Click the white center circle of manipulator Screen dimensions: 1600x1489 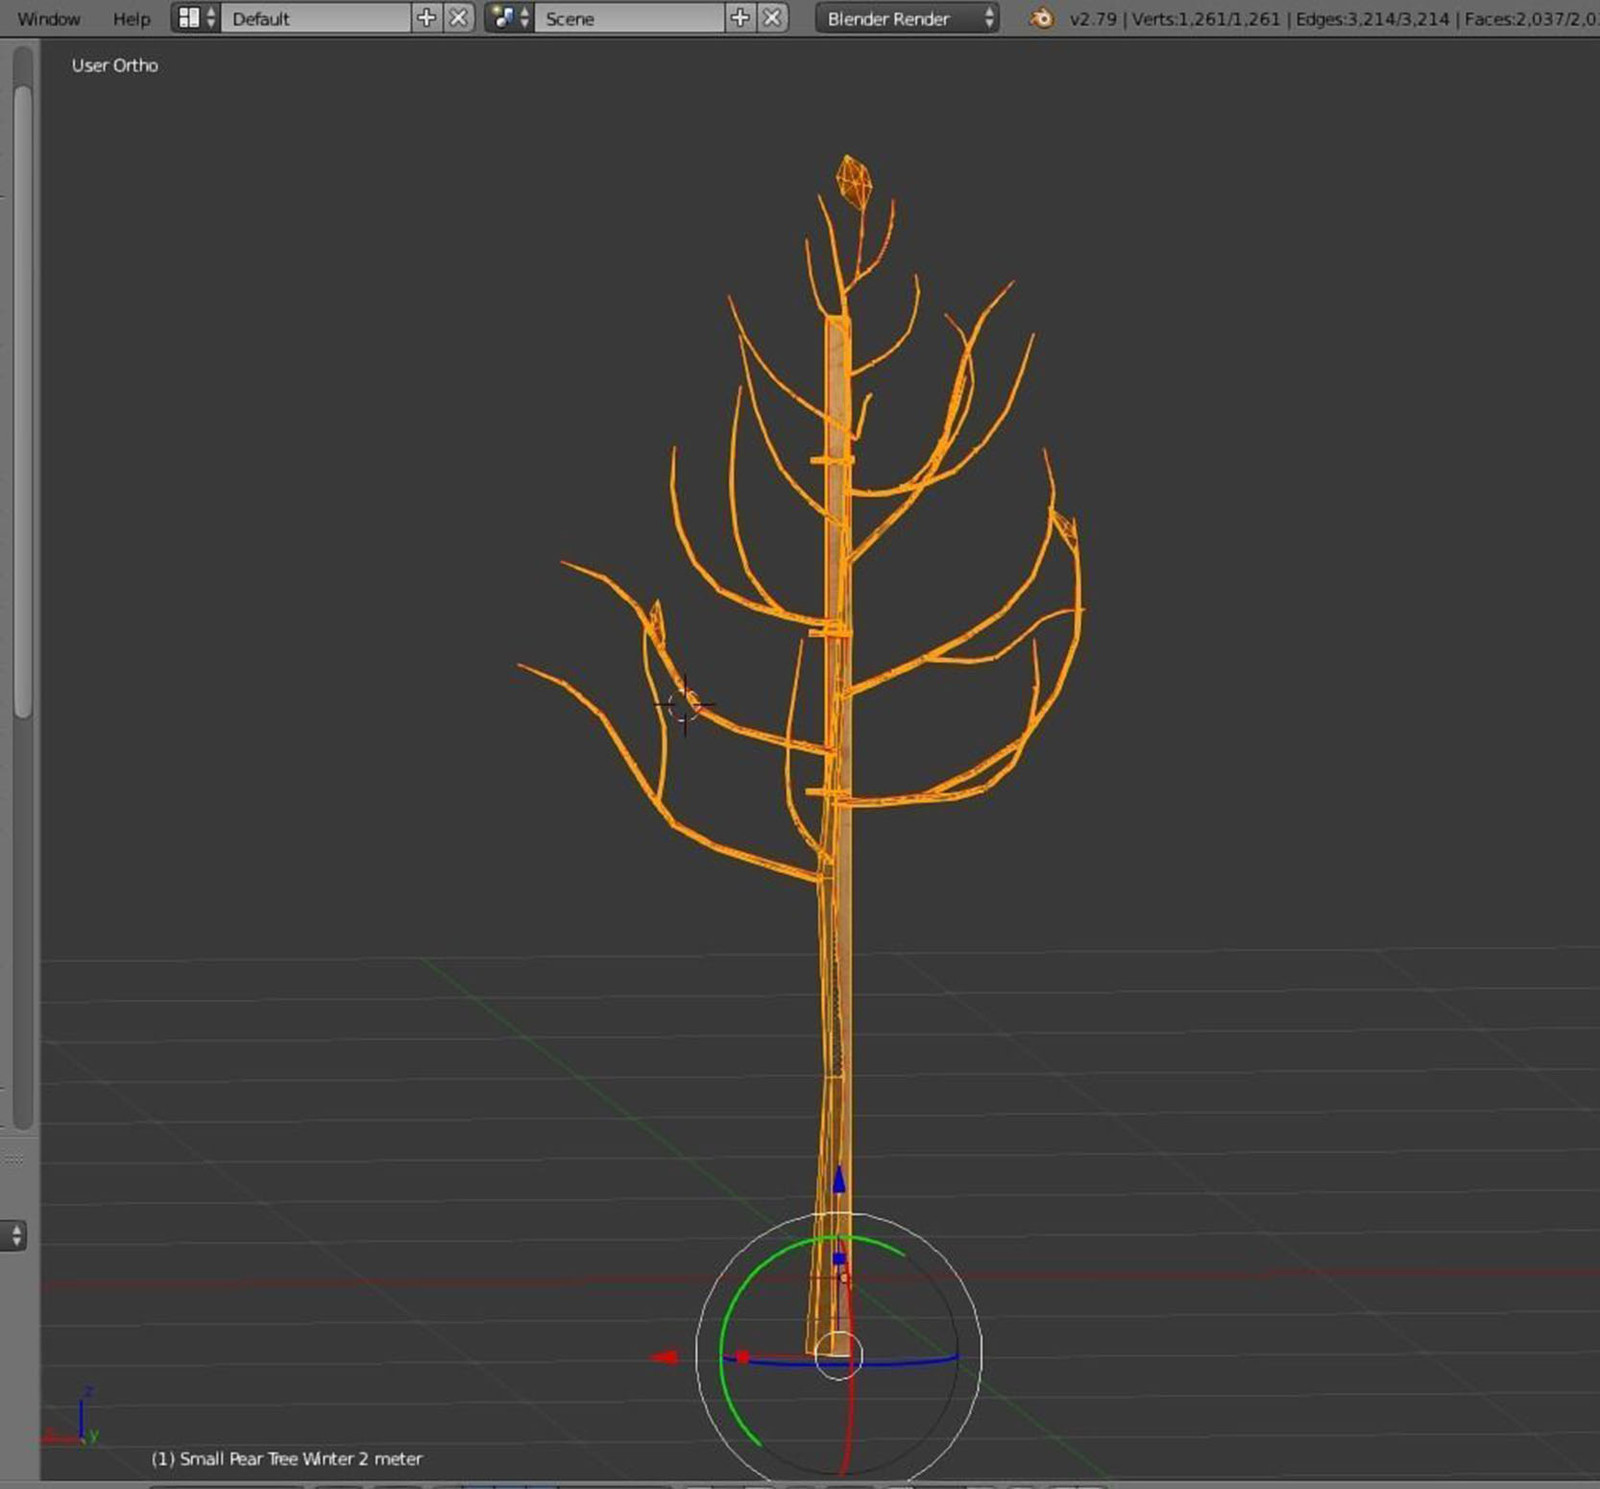coord(838,1355)
